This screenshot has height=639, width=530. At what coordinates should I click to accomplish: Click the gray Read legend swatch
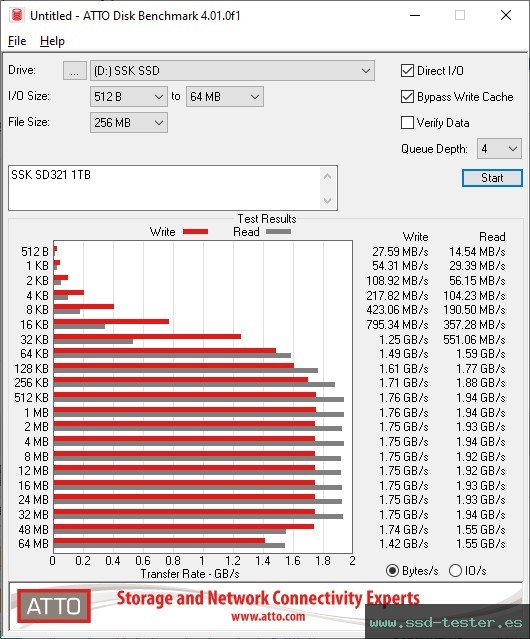tap(278, 232)
